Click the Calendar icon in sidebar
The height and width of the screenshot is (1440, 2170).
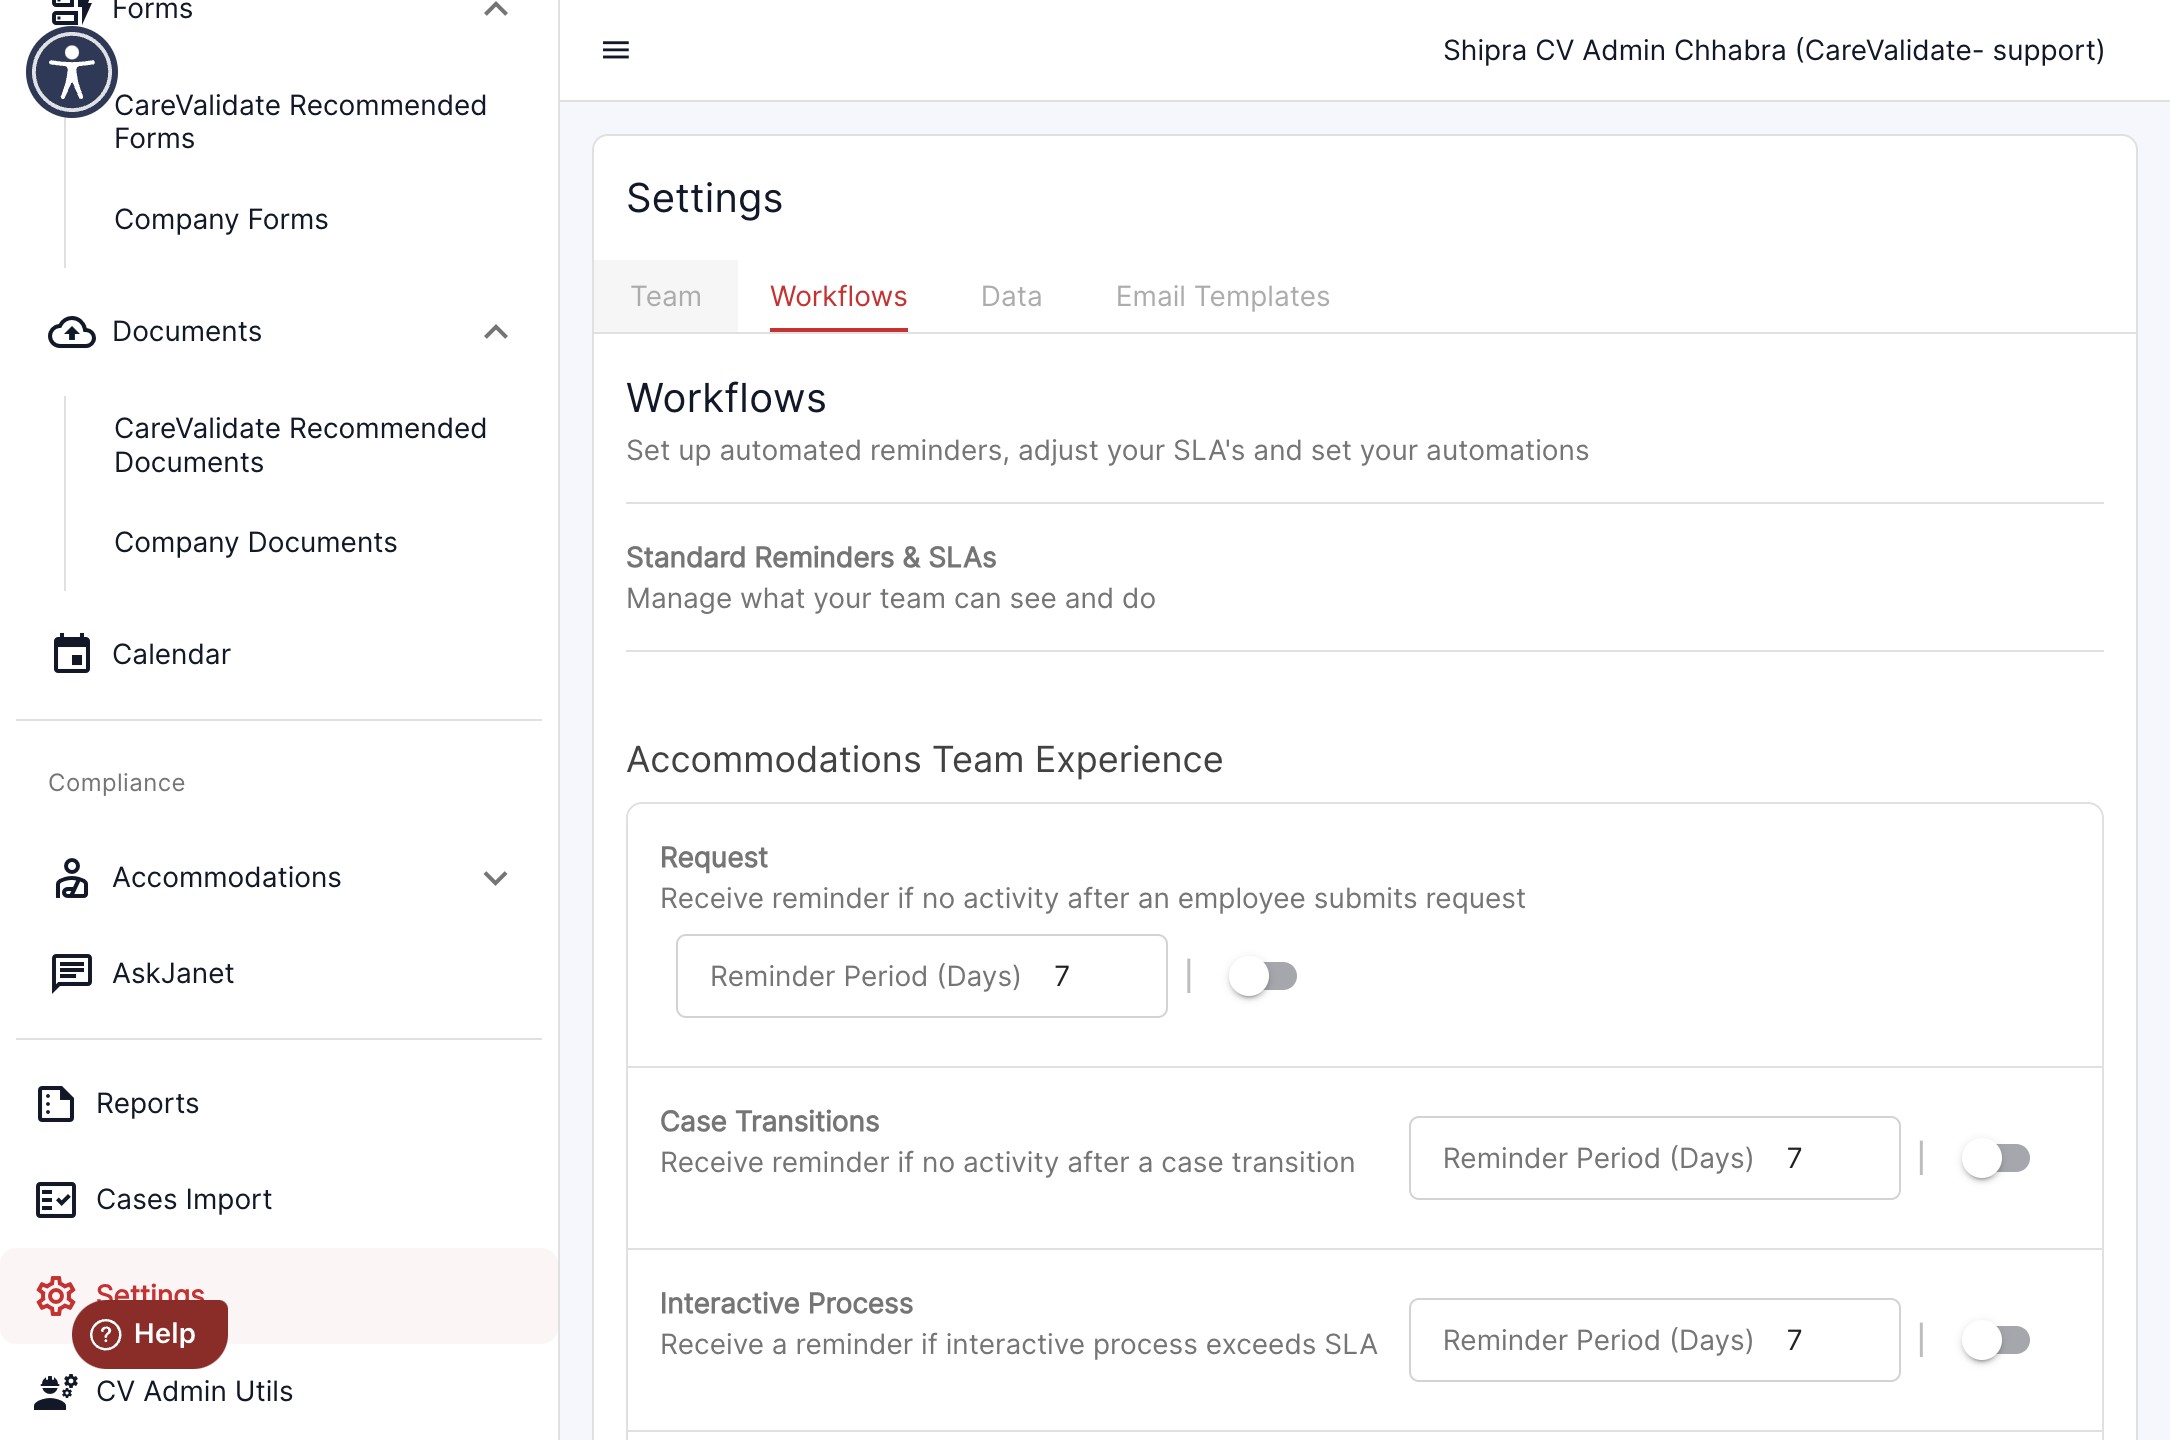coord(72,654)
